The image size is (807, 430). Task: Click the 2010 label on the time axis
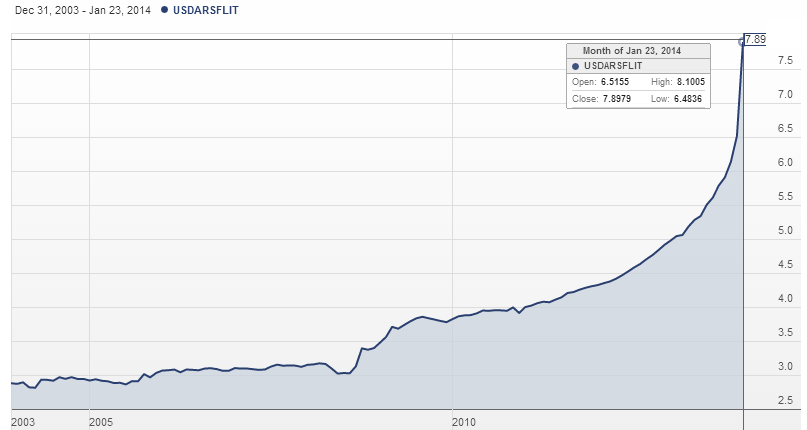click(x=464, y=421)
